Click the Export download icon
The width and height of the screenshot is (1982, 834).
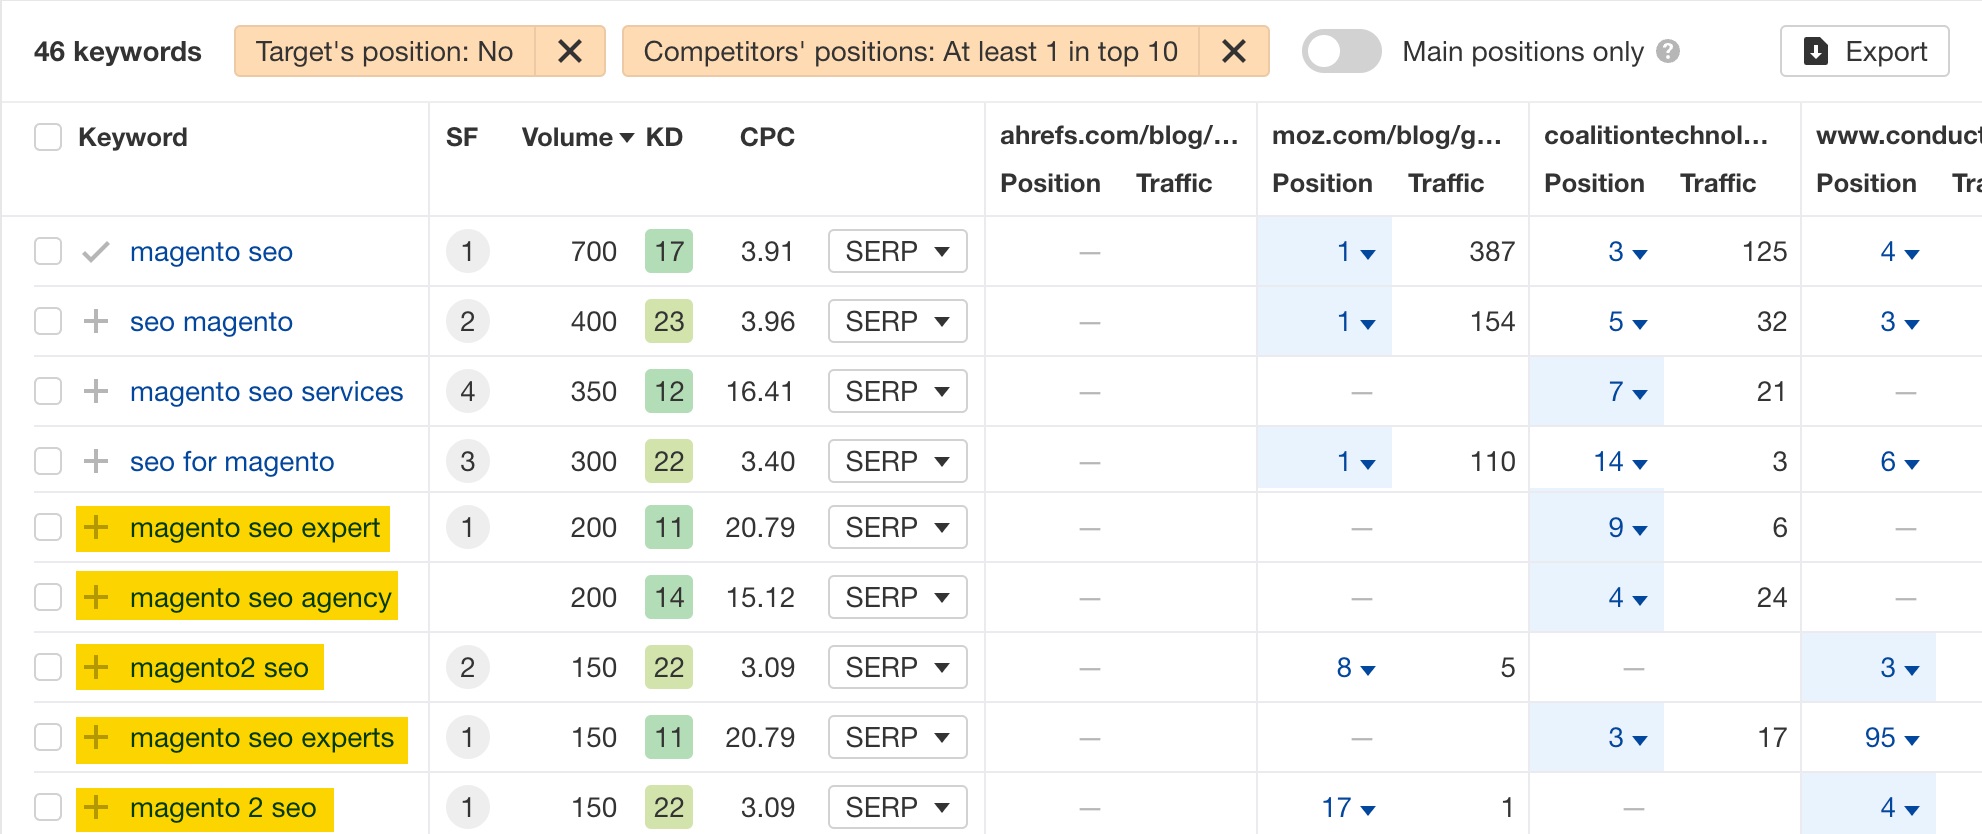1814,51
